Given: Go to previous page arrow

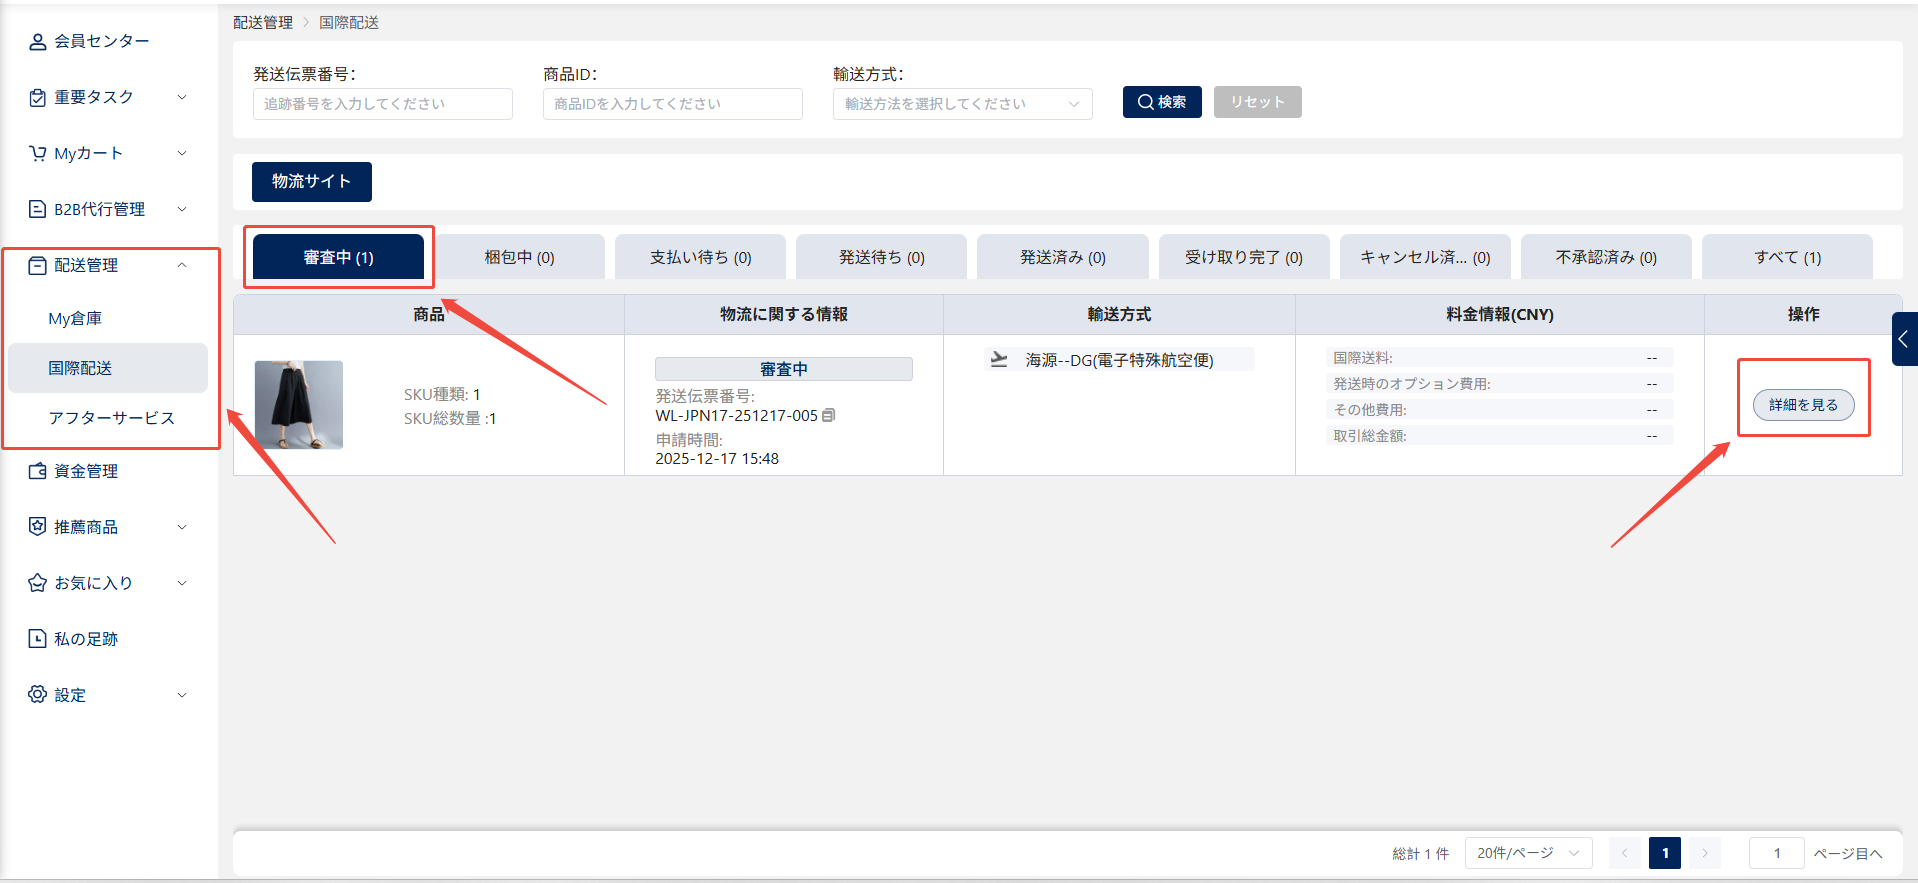Looking at the screenshot, I should pos(1625,853).
